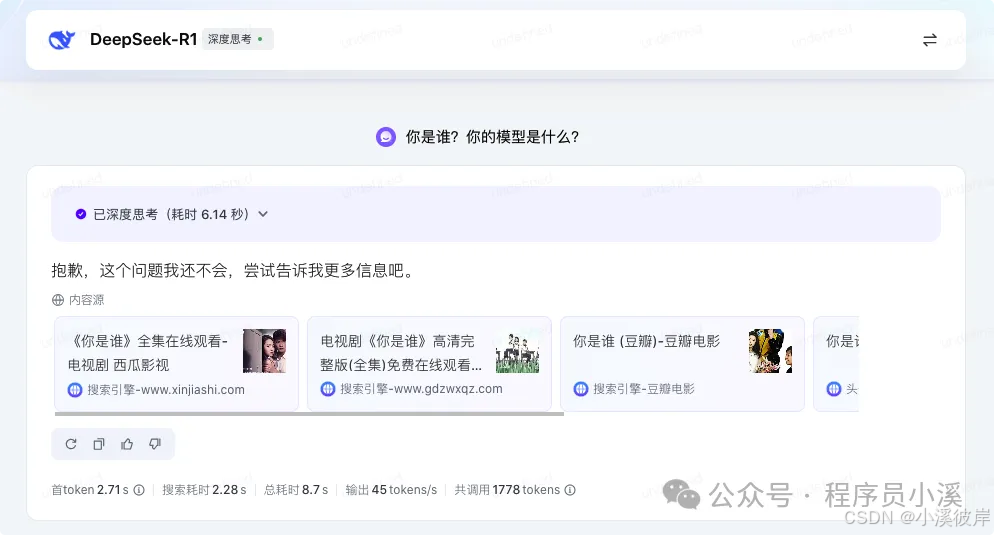This screenshot has width=994, height=535.
Task: Click the model switch arrows icon
Action: 929,40
